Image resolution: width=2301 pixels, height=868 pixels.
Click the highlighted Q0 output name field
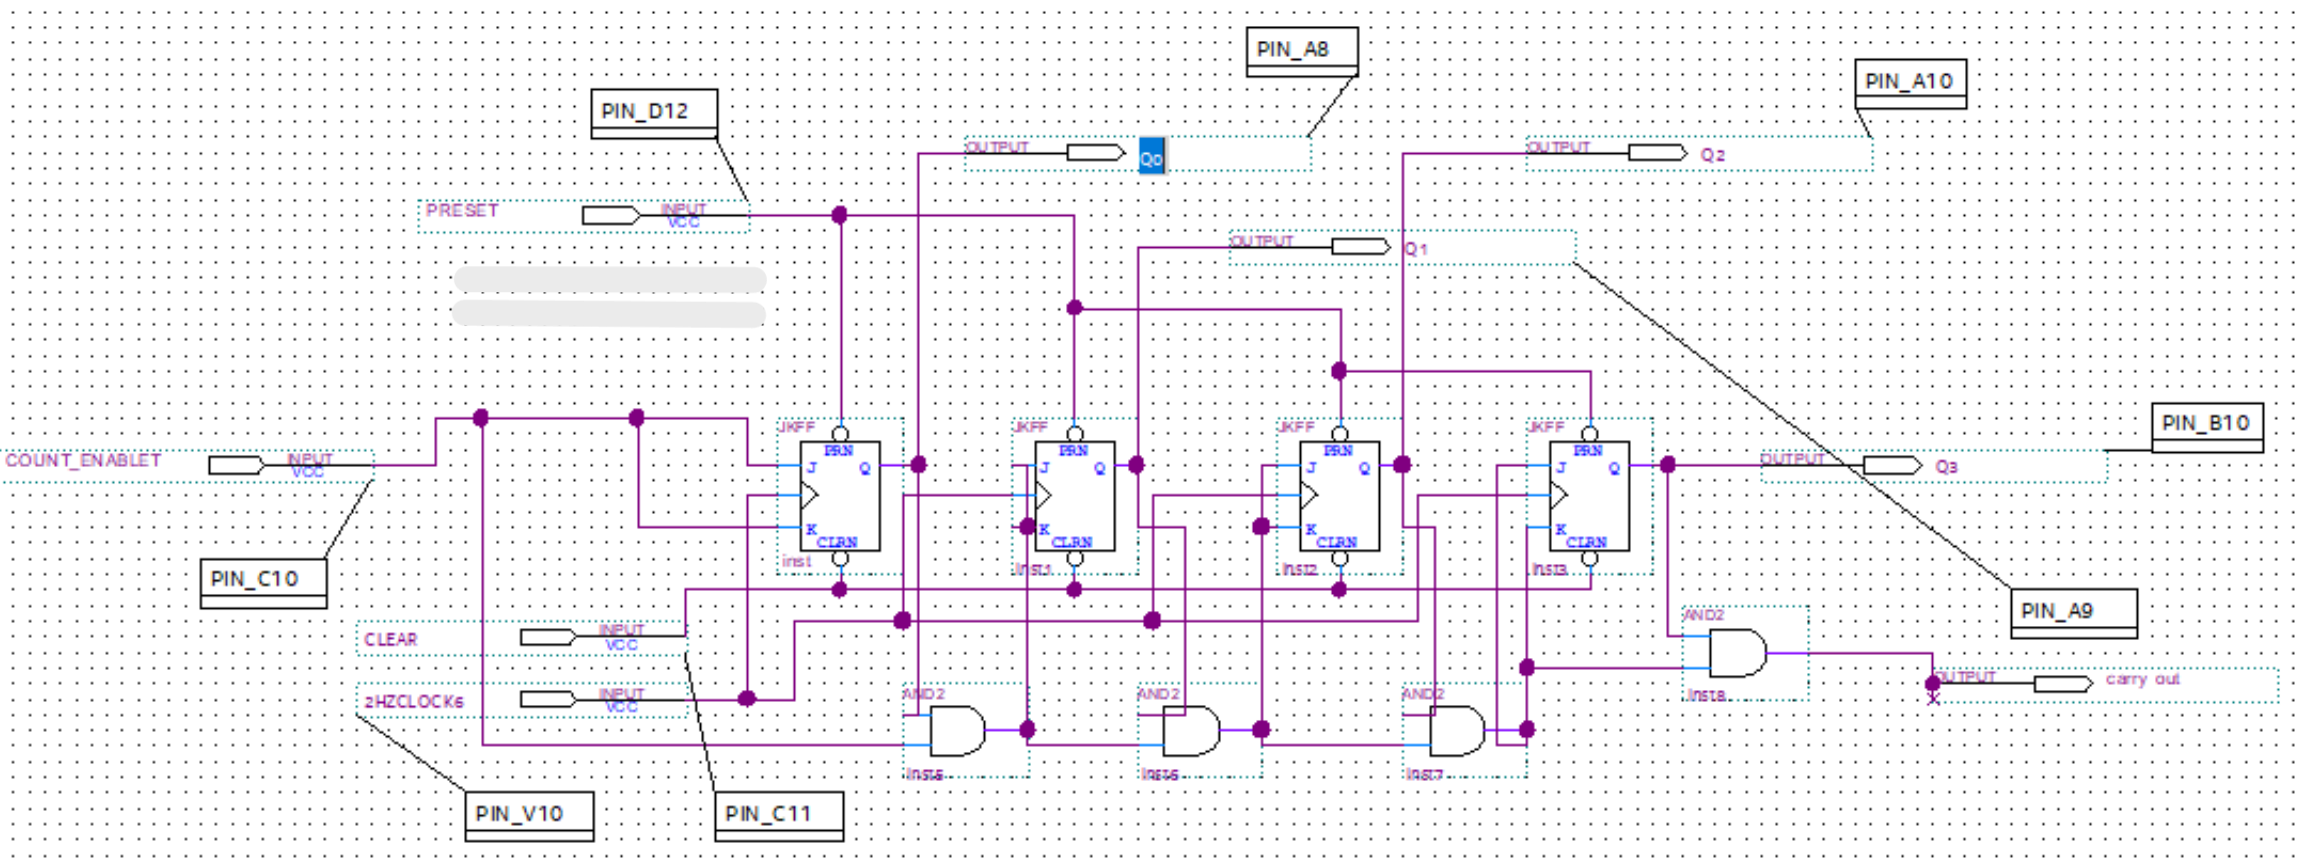tap(1152, 158)
